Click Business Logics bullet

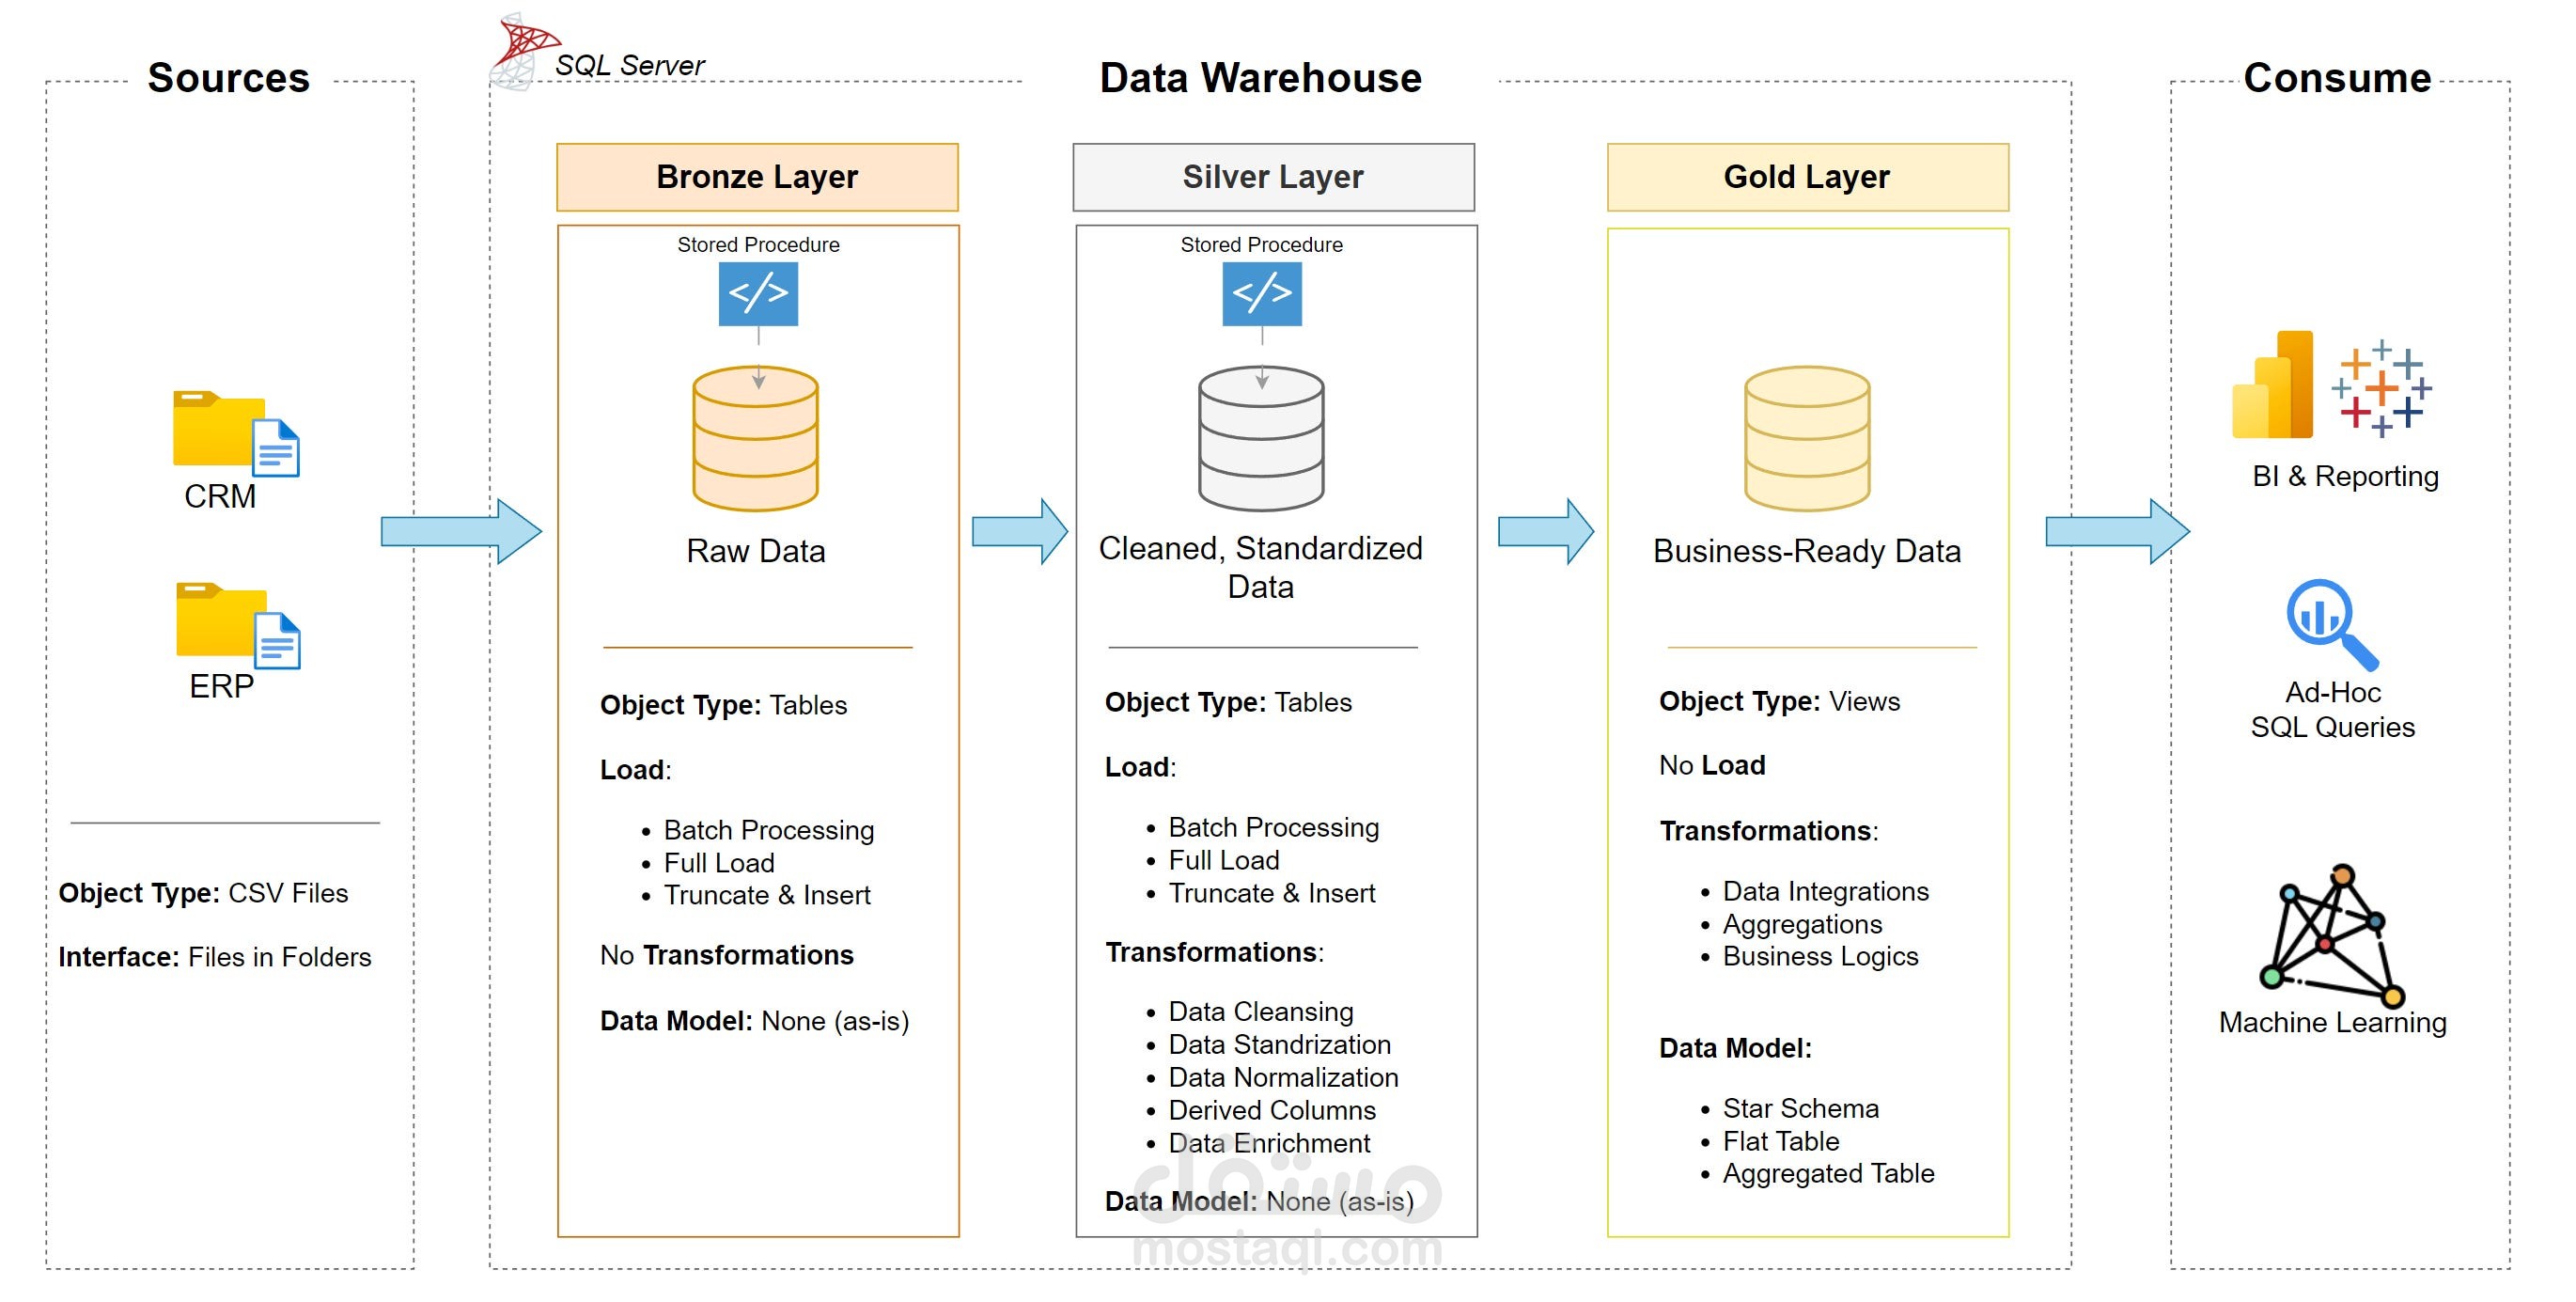click(1820, 956)
